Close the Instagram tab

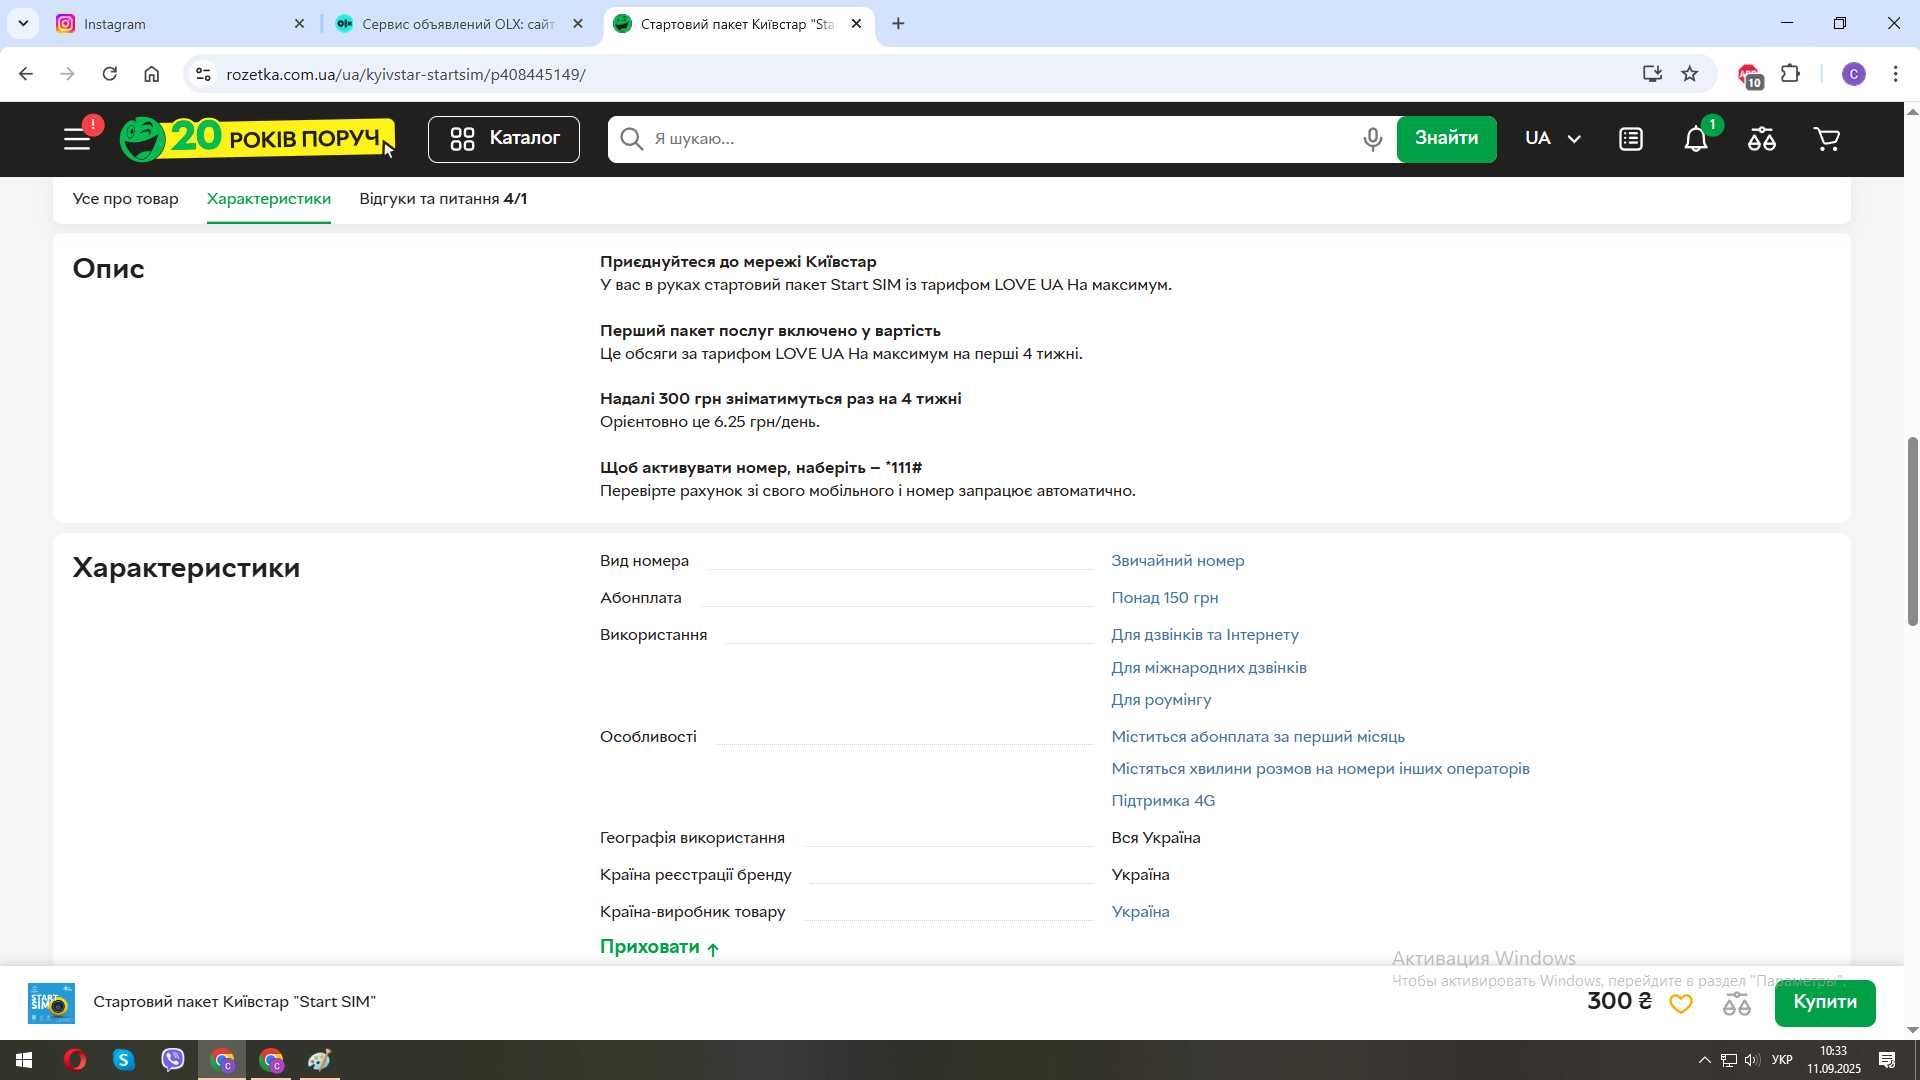click(299, 24)
